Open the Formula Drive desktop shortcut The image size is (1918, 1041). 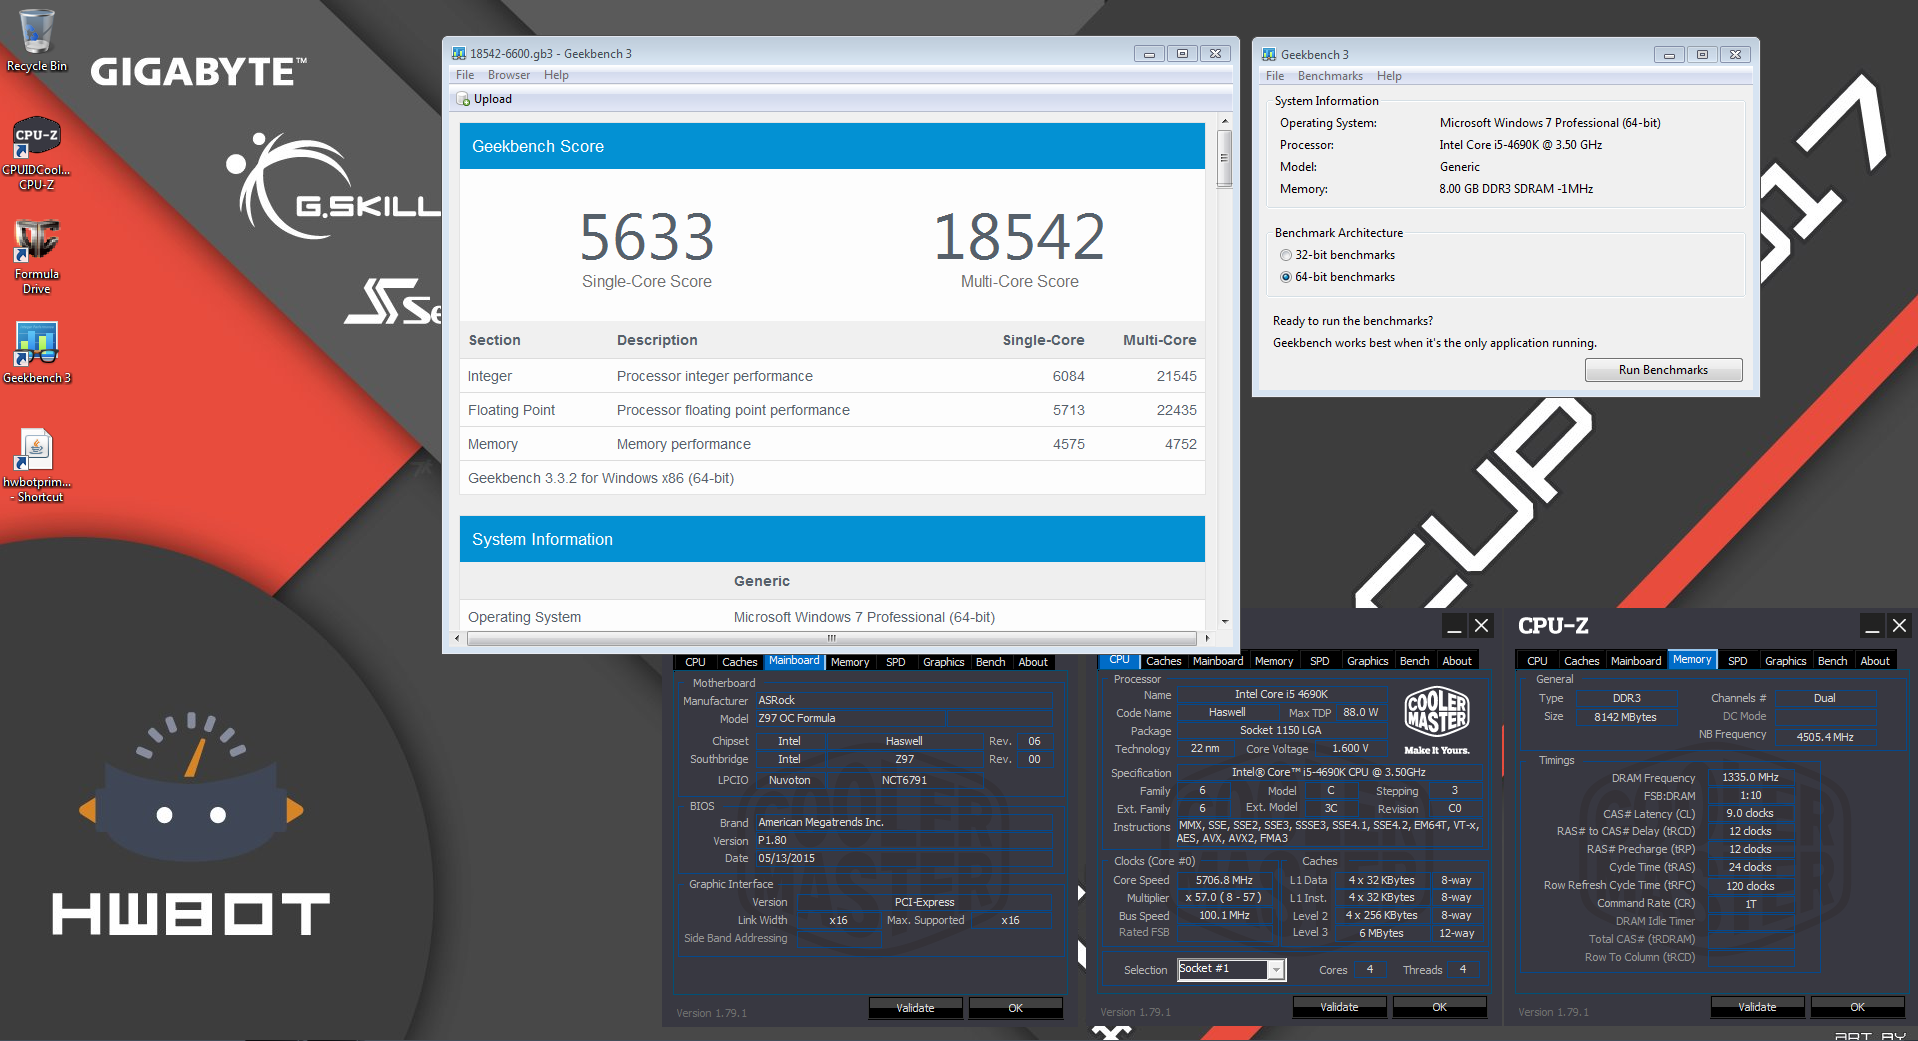[36, 257]
